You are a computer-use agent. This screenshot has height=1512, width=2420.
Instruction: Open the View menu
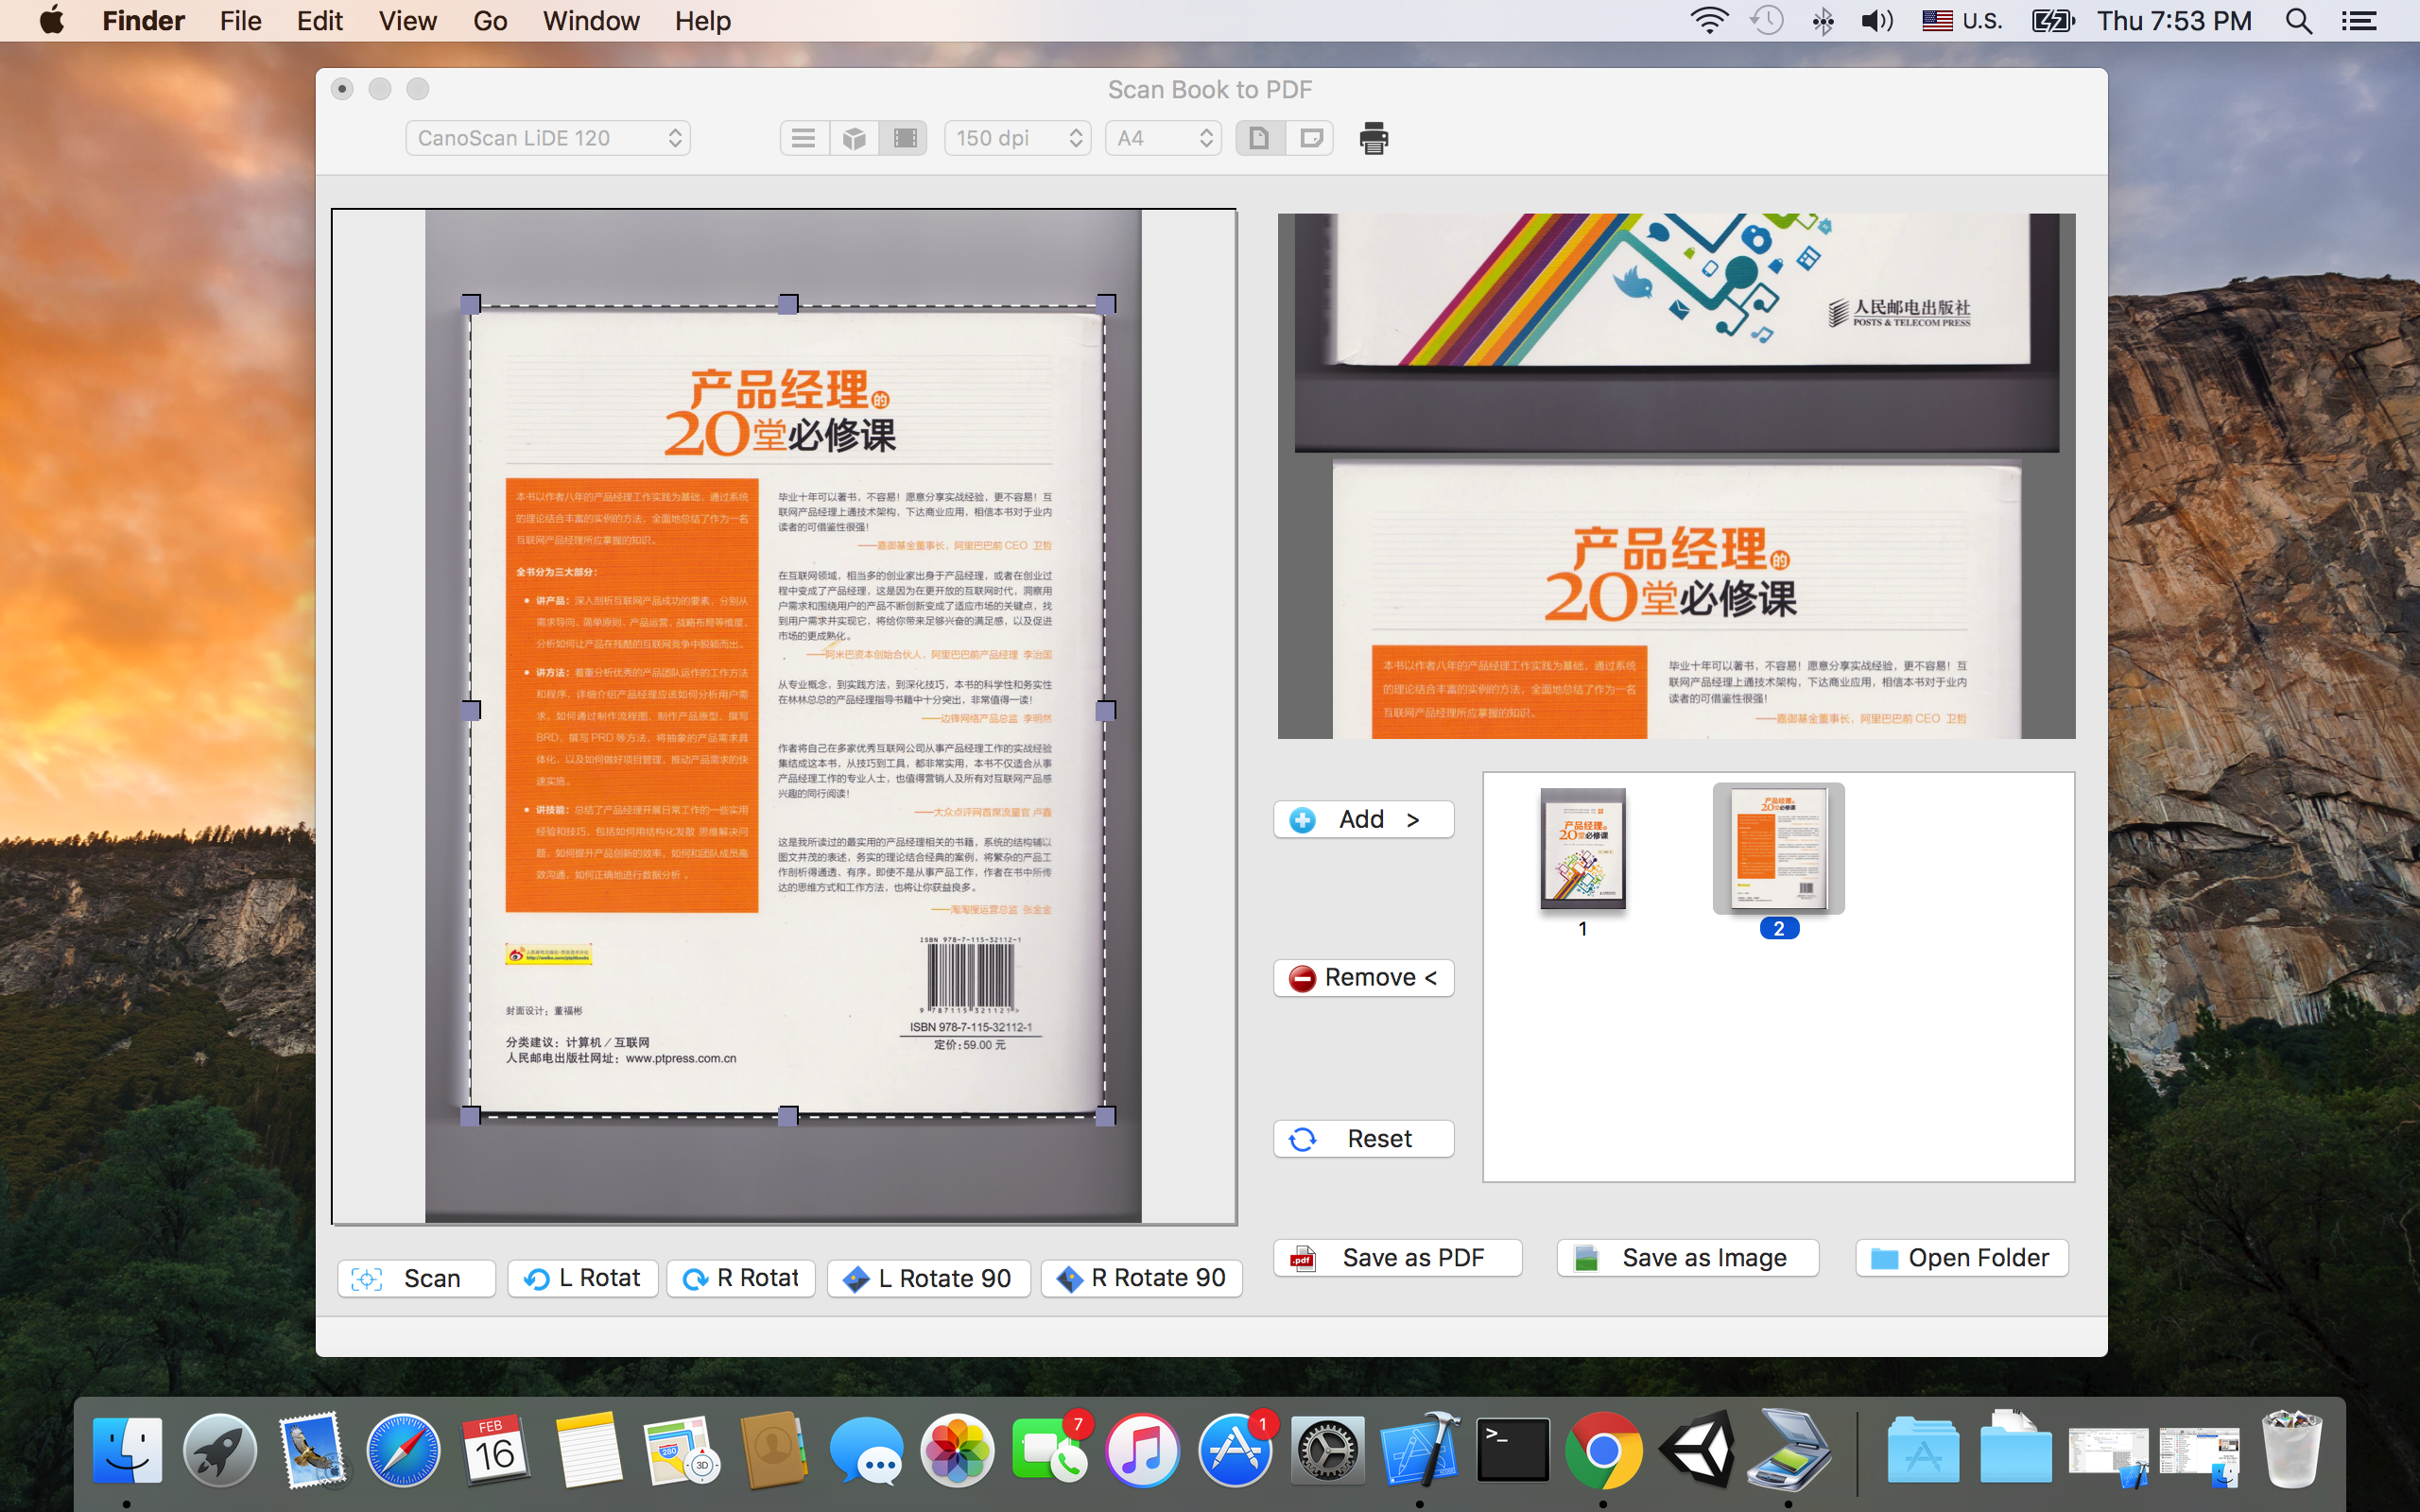coord(407,21)
